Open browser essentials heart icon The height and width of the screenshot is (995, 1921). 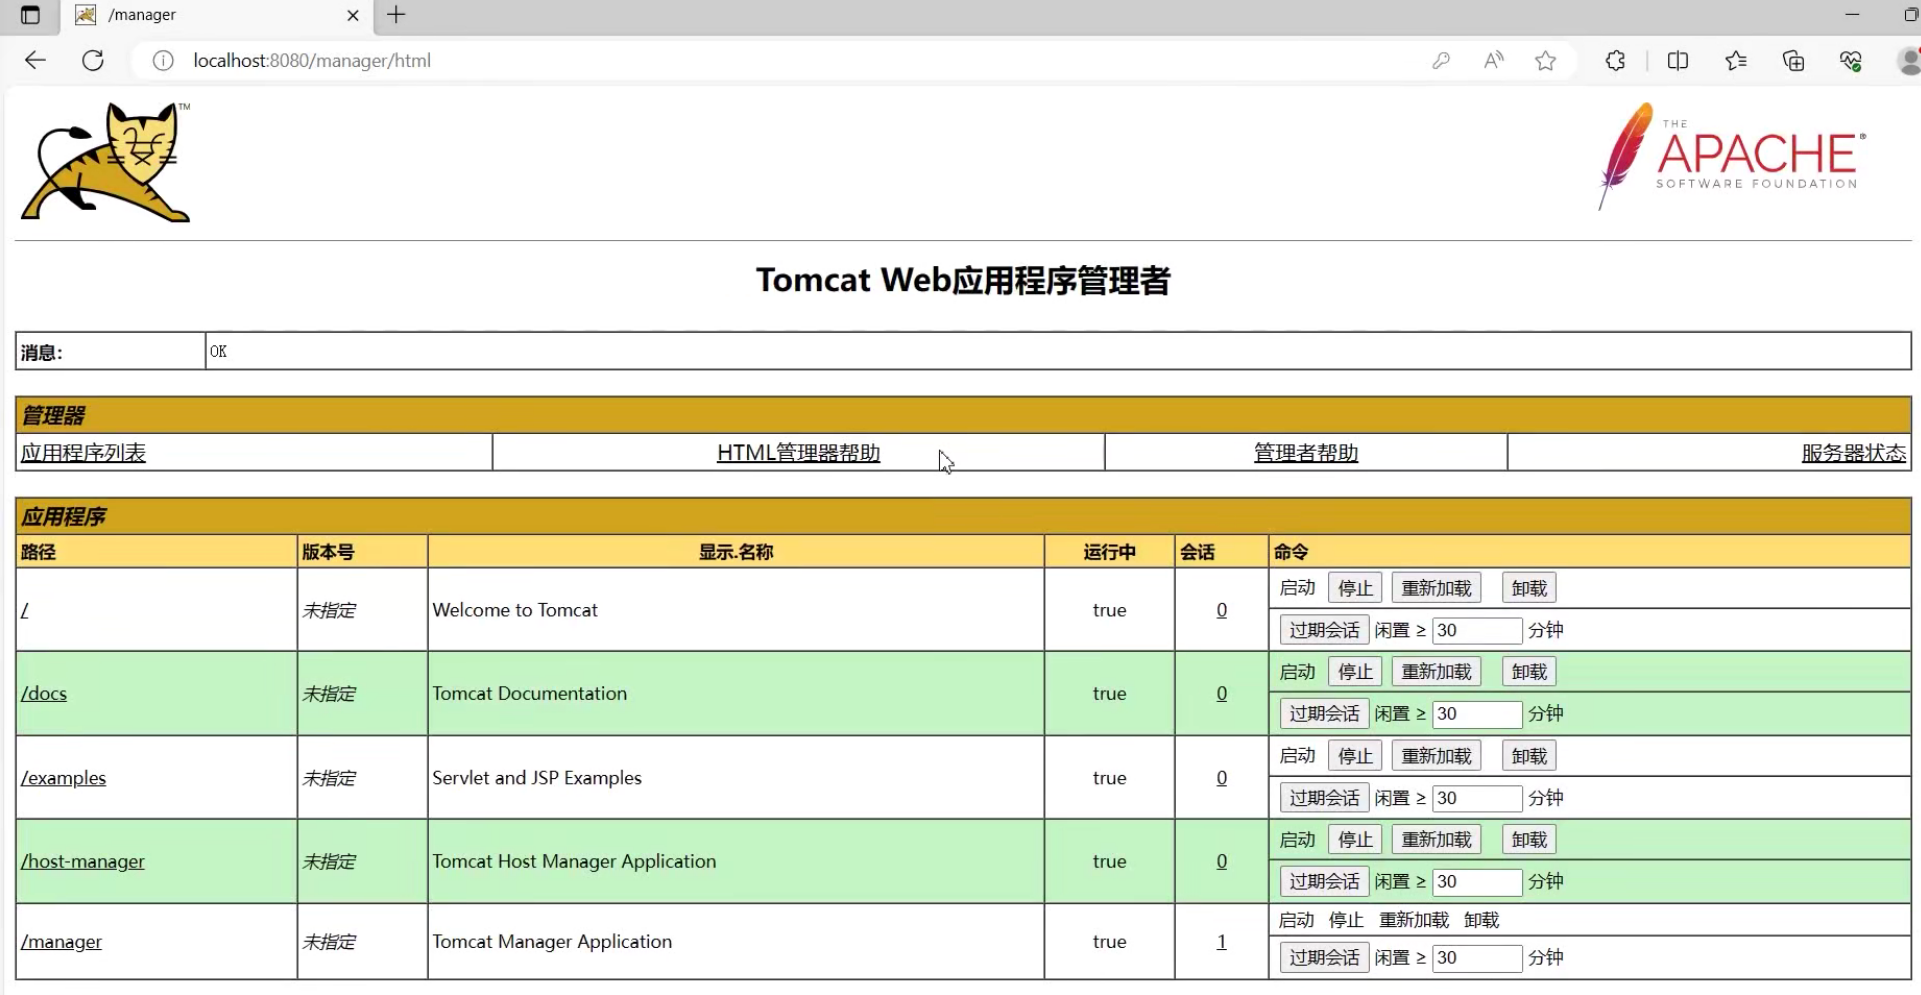[1851, 61]
